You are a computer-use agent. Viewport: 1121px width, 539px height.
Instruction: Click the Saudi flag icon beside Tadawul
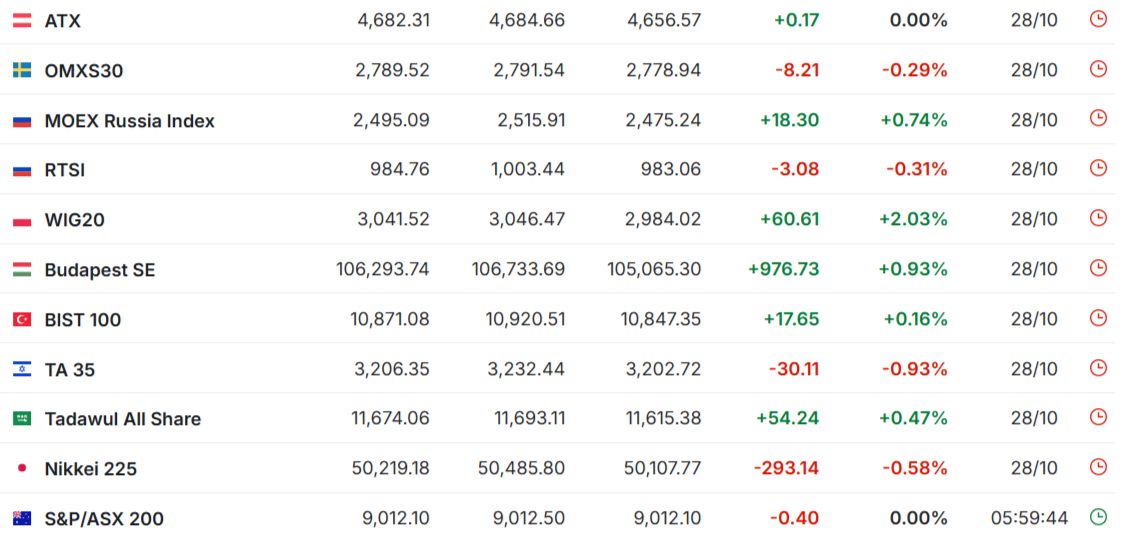tap(22, 419)
